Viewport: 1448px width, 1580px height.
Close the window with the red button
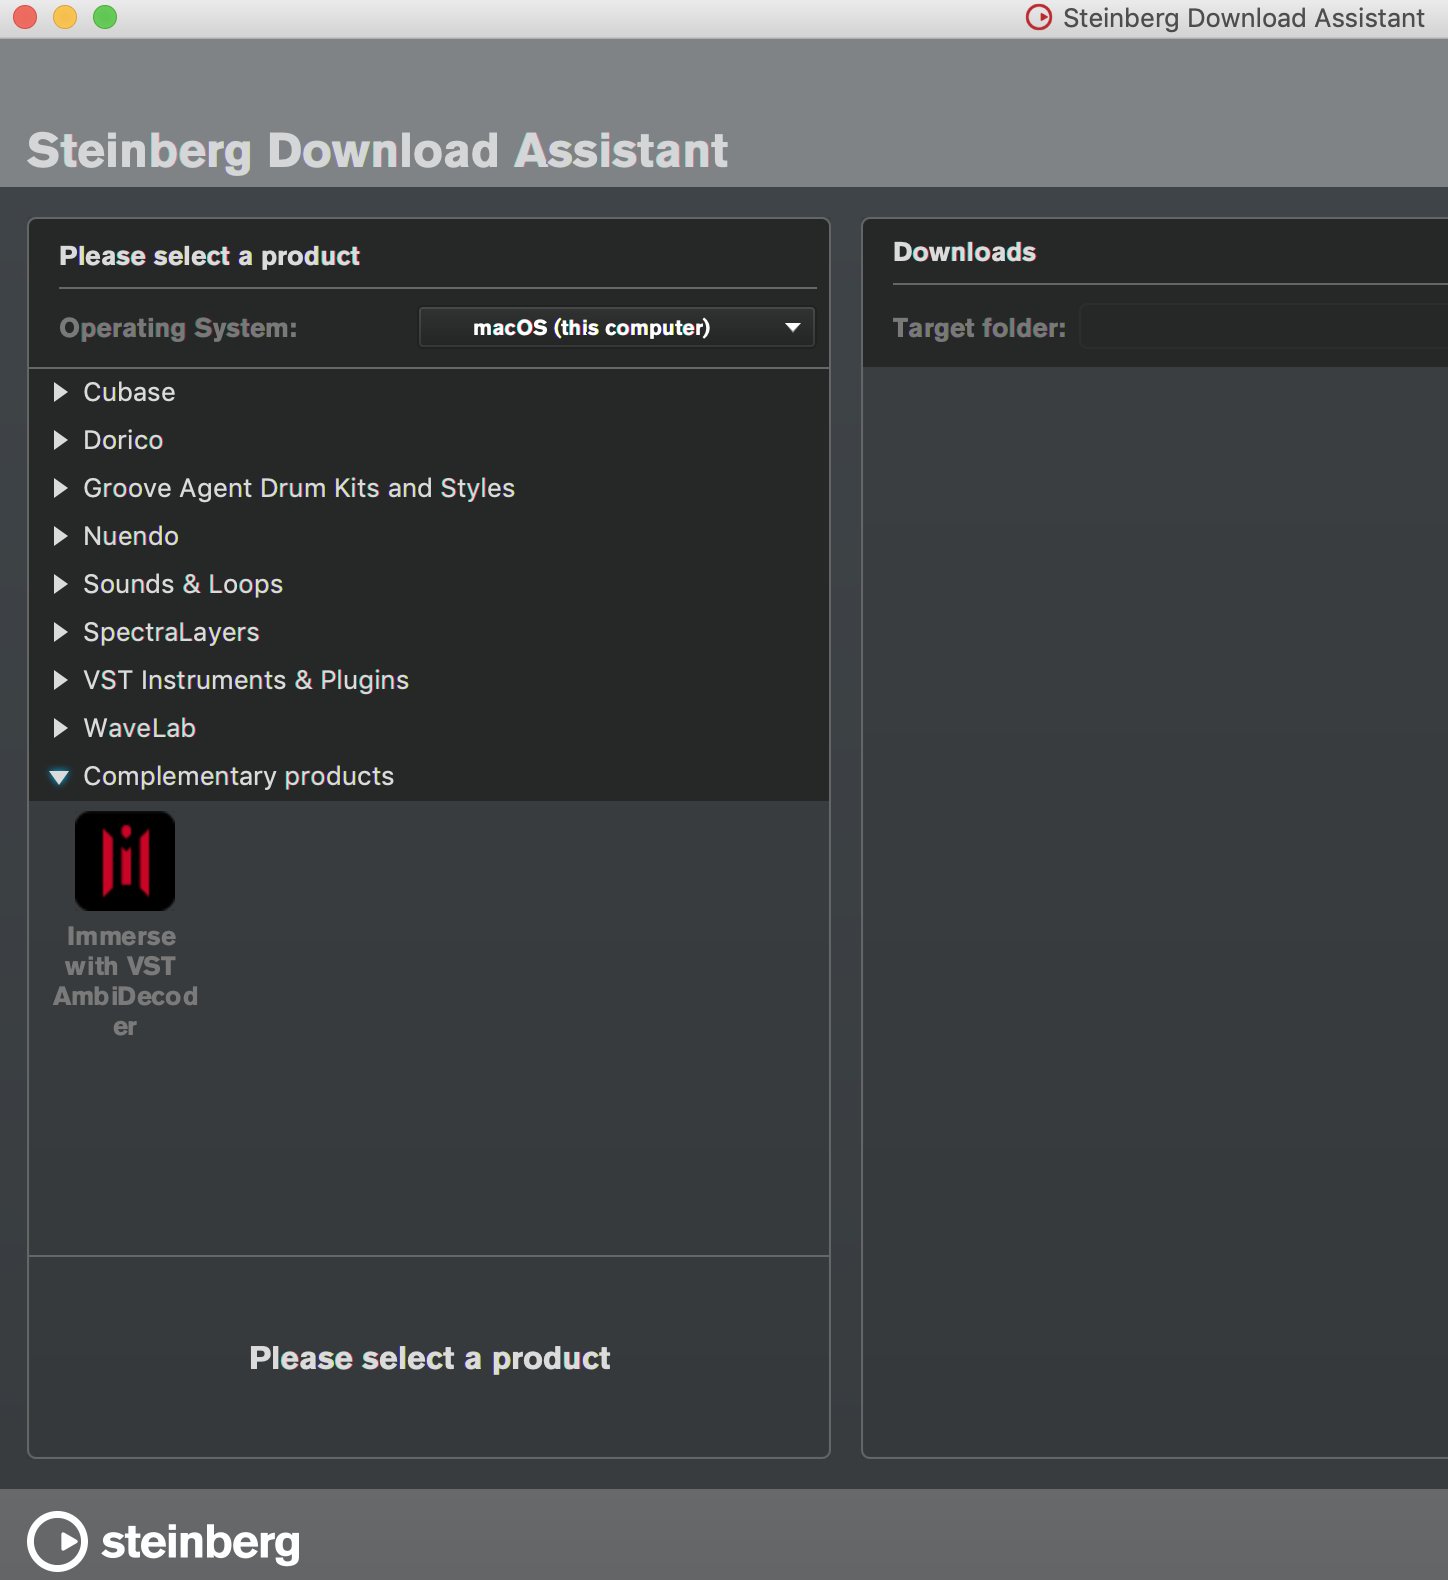25,17
